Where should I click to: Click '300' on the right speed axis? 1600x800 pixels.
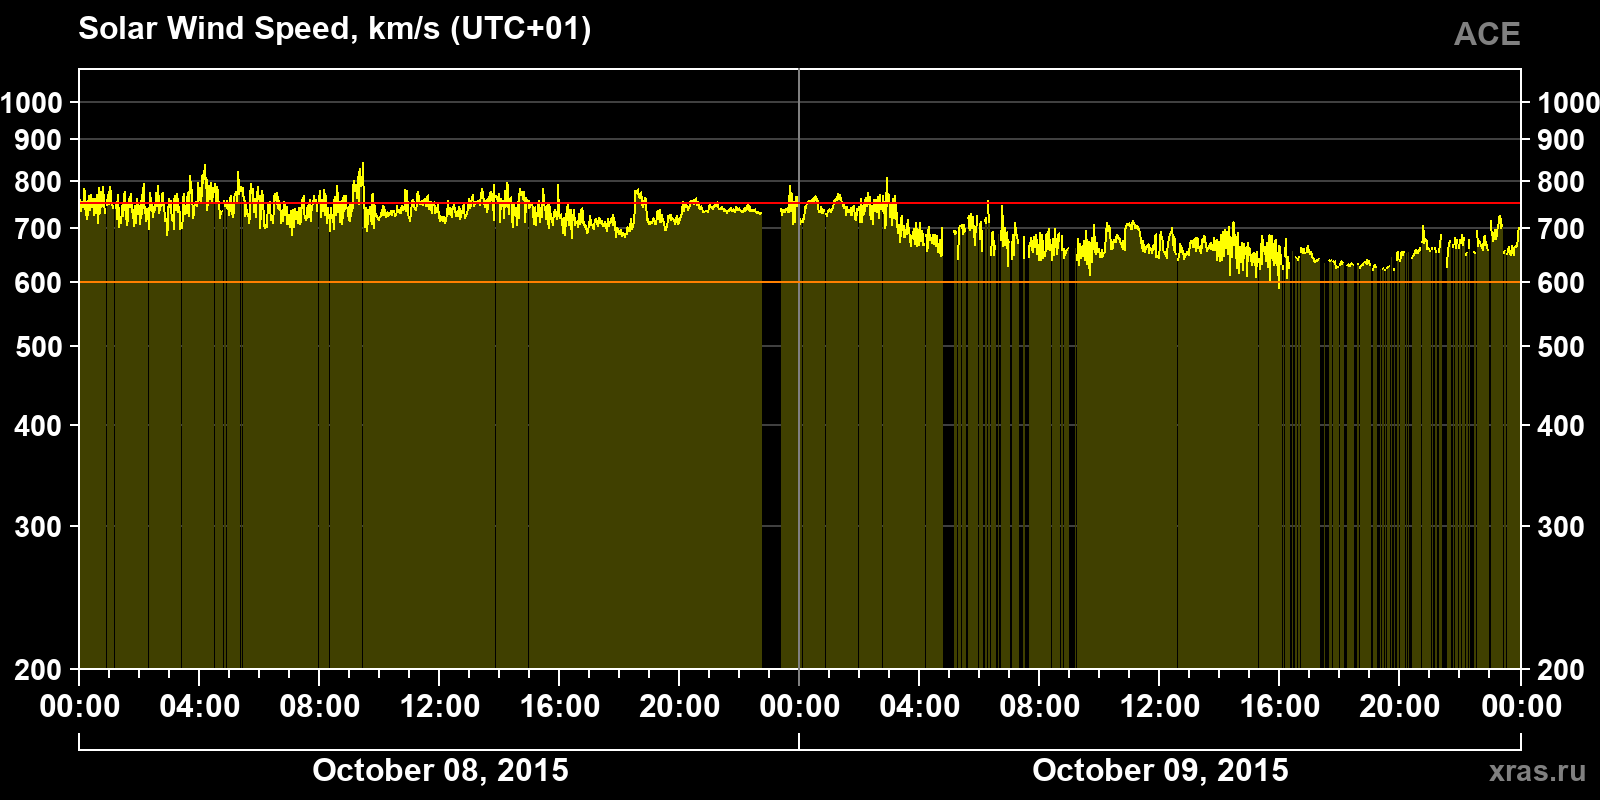point(1561,527)
